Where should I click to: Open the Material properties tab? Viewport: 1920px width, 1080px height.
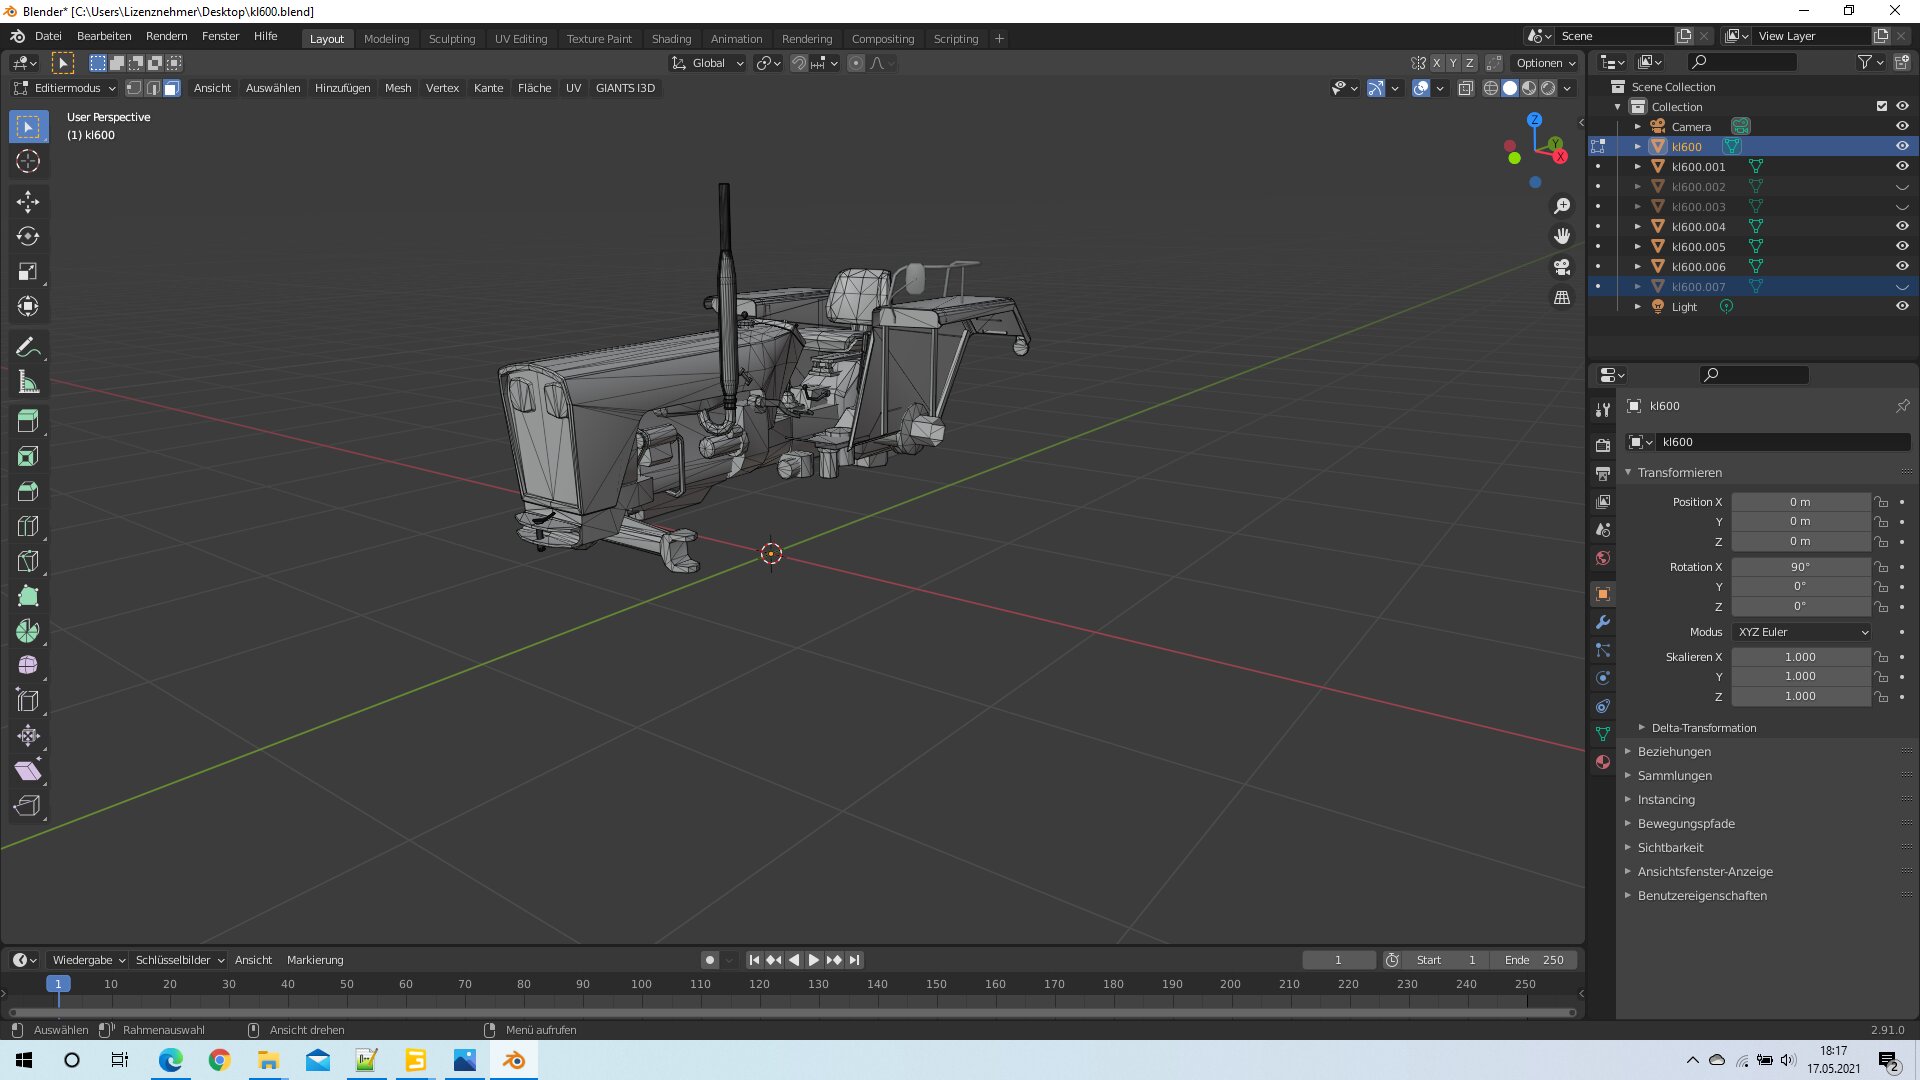[x=1603, y=762]
